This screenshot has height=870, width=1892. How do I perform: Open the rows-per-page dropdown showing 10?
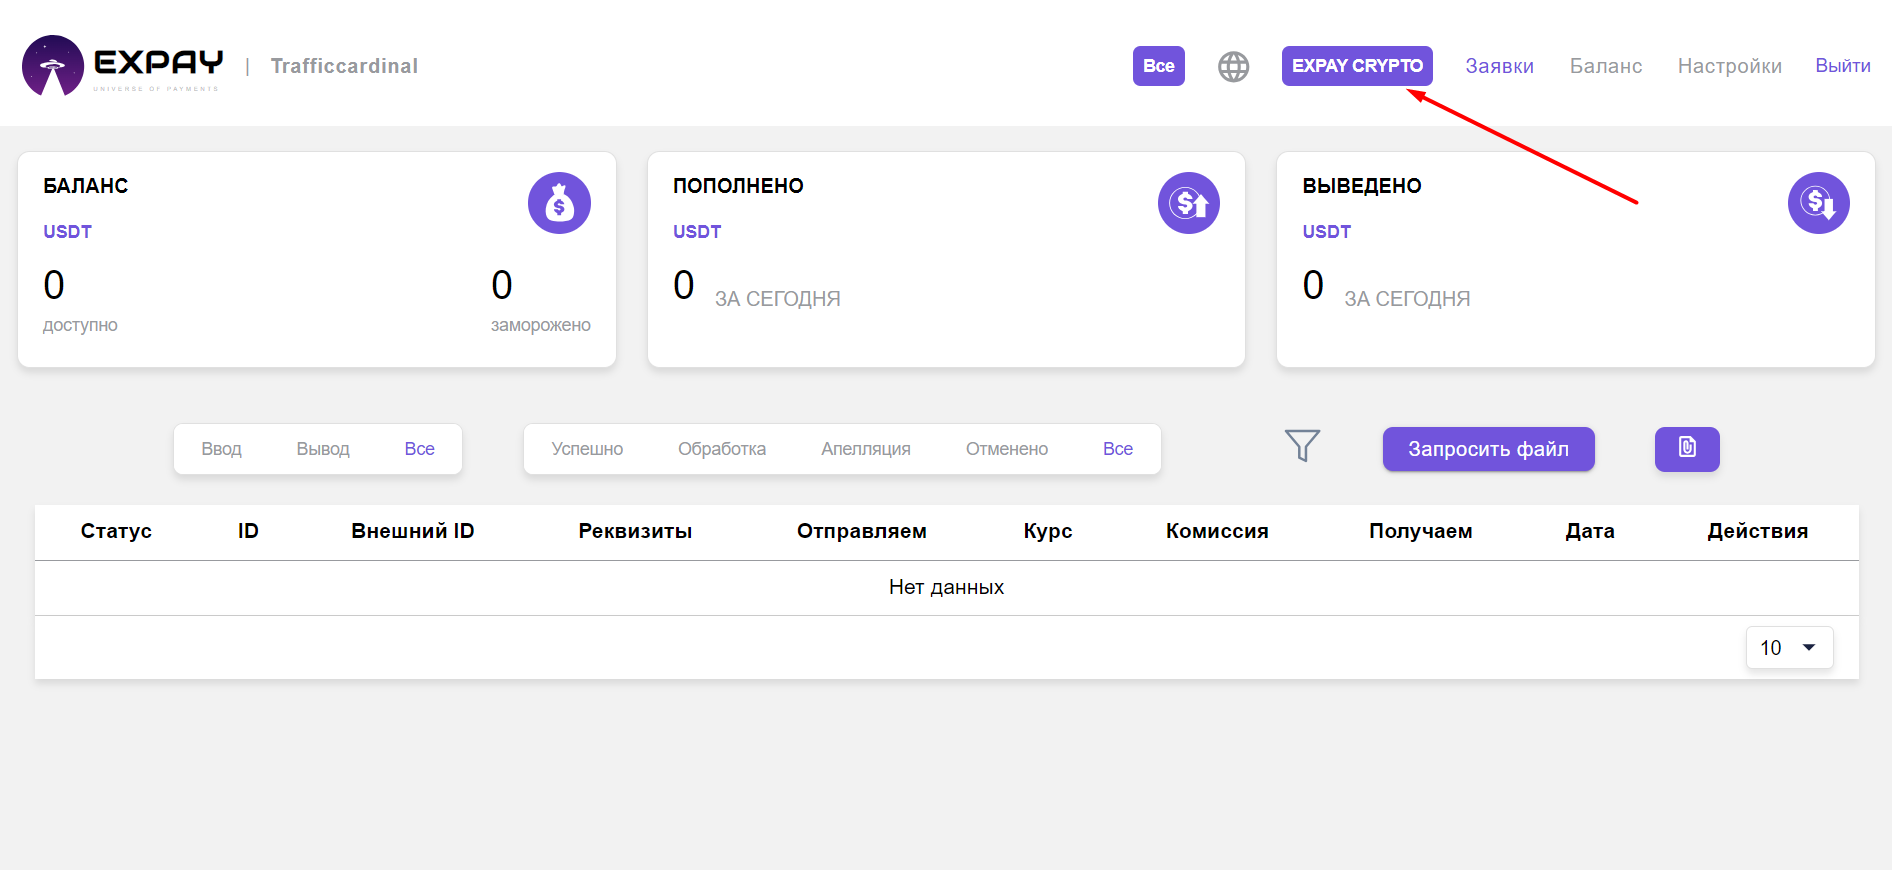(x=1789, y=648)
